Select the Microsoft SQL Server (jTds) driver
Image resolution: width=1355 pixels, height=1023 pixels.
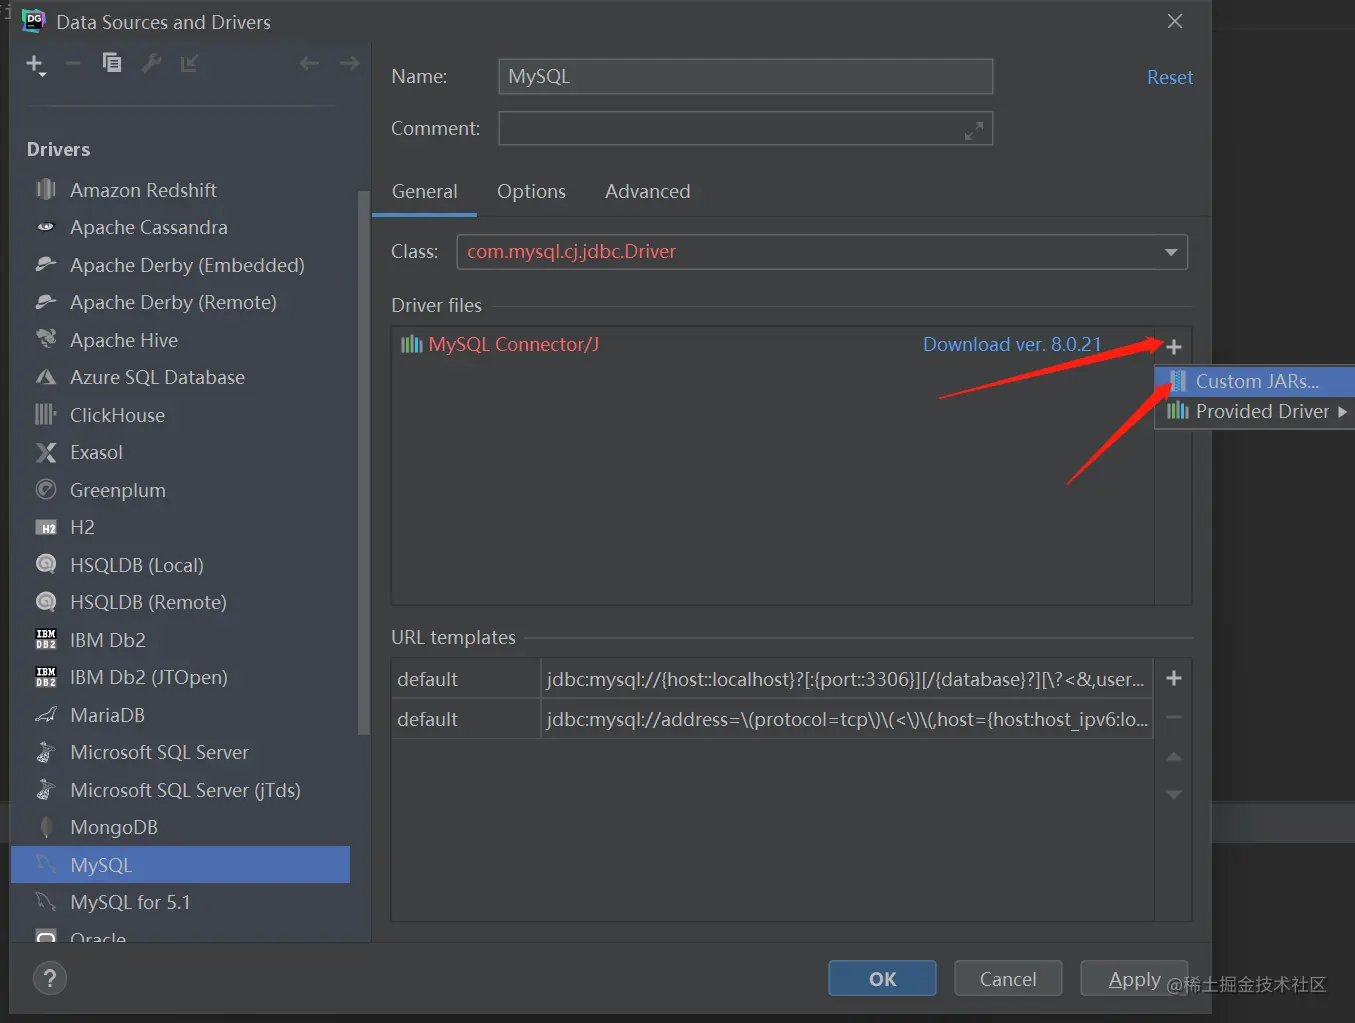pyautogui.click(x=180, y=790)
